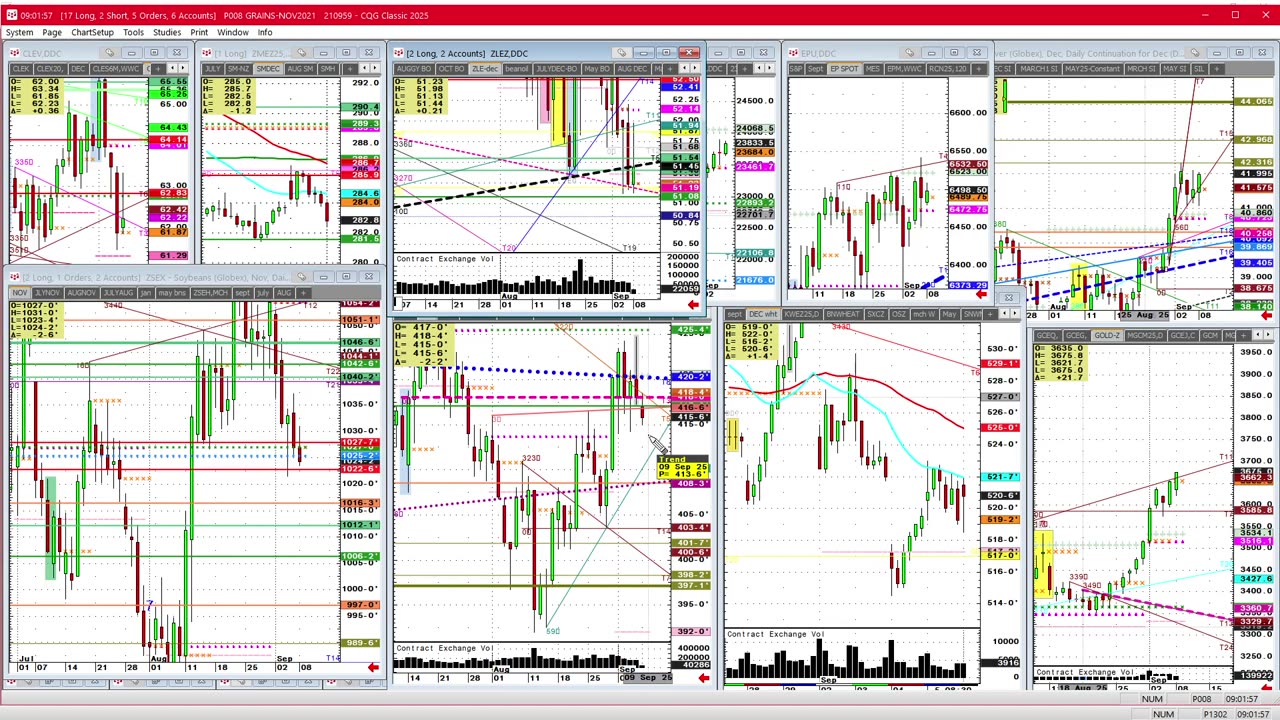Viewport: 1280px width, 720px height.
Task: Click red arrow at corn chart bottom
Action: click(x=703, y=679)
